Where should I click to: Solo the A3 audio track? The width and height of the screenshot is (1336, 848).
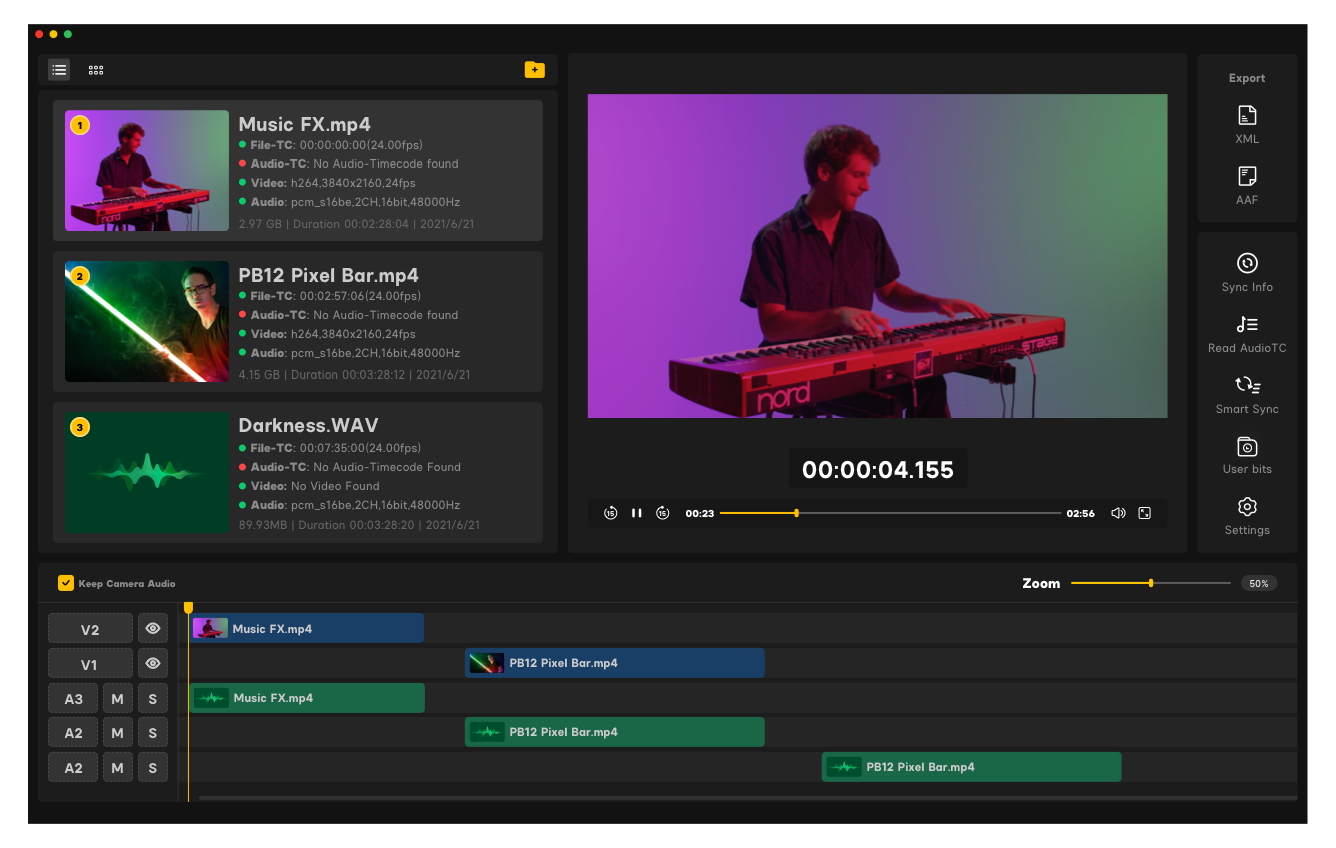153,699
